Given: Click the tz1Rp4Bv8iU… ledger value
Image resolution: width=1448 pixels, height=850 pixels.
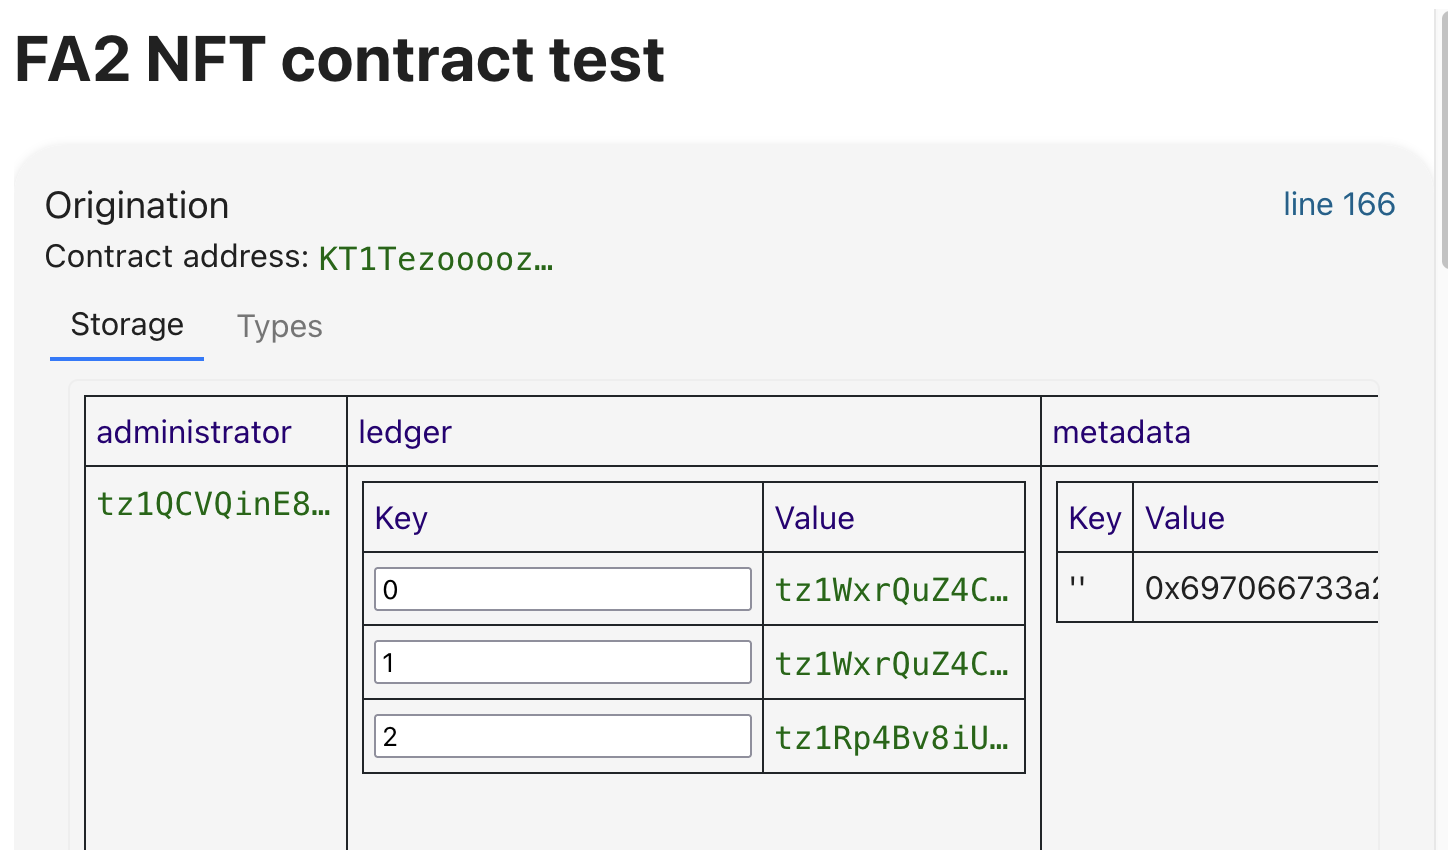Looking at the screenshot, I should click(891, 737).
